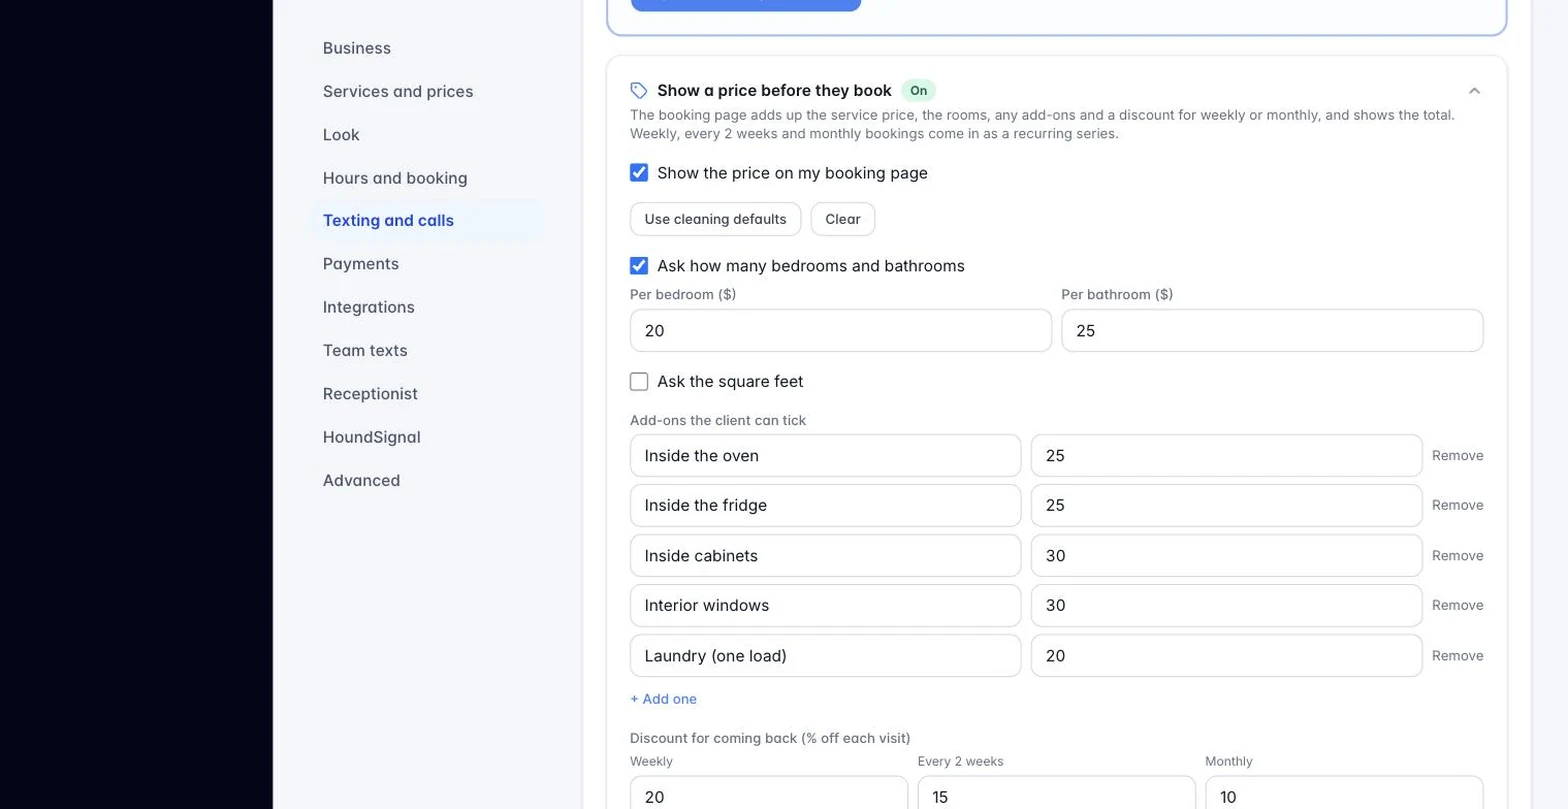Edit the Inside the fridge add-on name

point(826,506)
